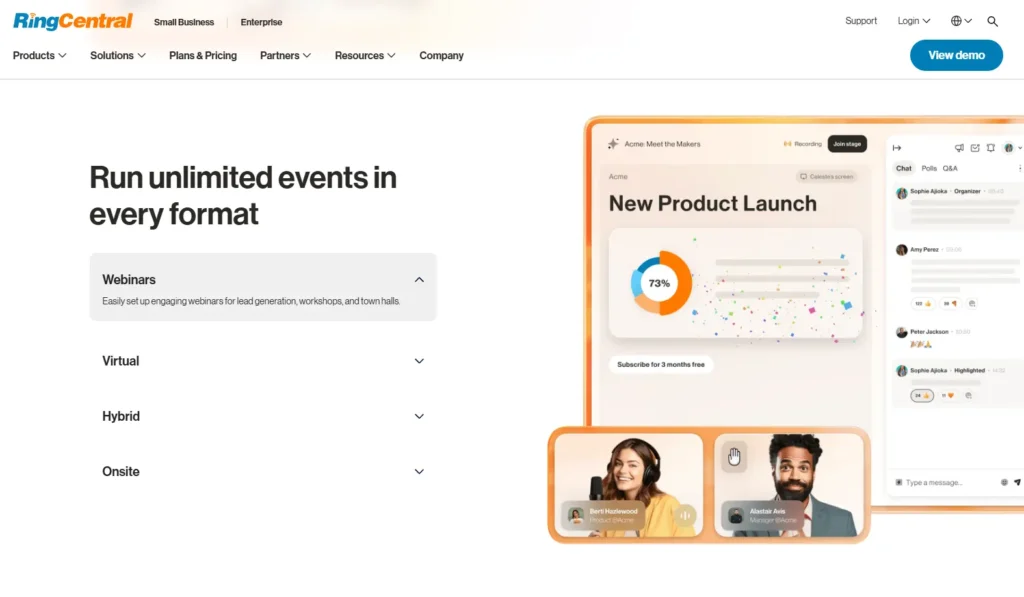Switch to Enterprise site
Viewport: 1024px width, 597px height.
click(x=261, y=22)
